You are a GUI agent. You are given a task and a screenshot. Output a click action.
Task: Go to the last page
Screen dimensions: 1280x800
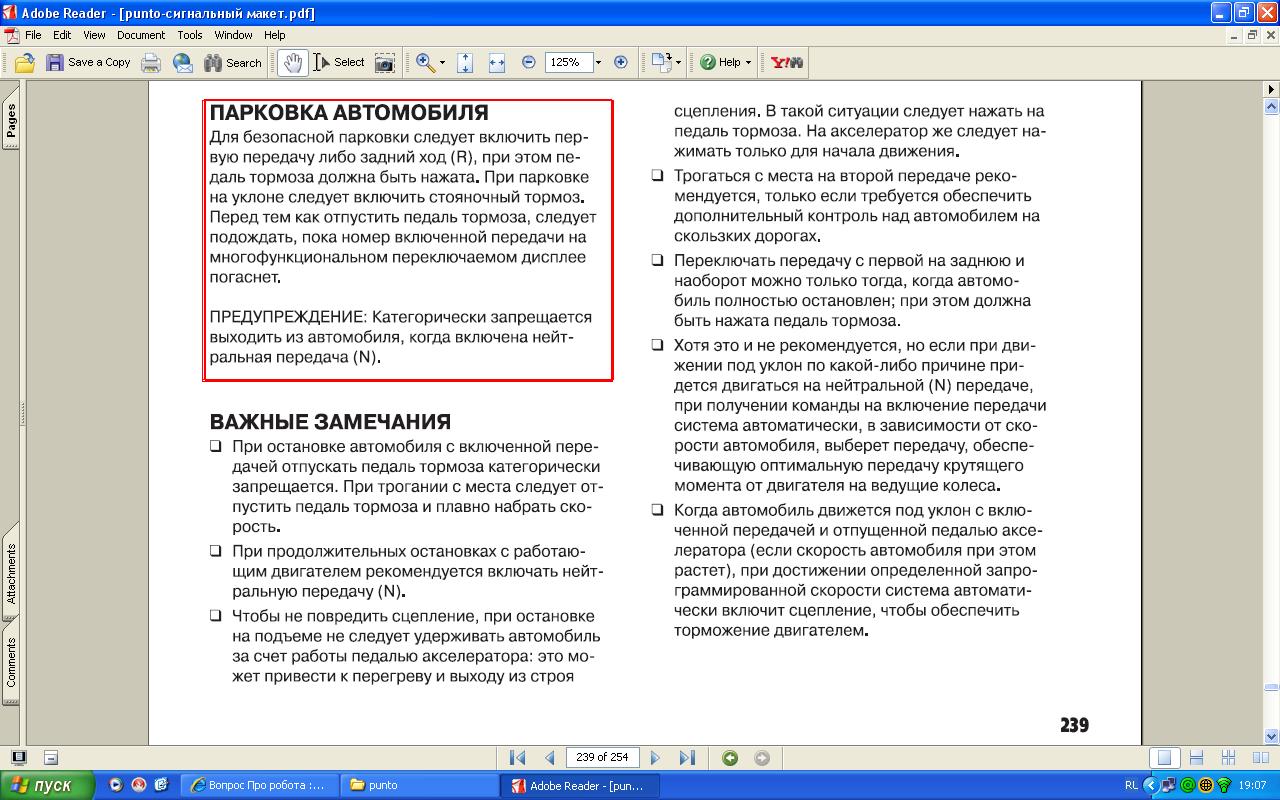coord(687,758)
